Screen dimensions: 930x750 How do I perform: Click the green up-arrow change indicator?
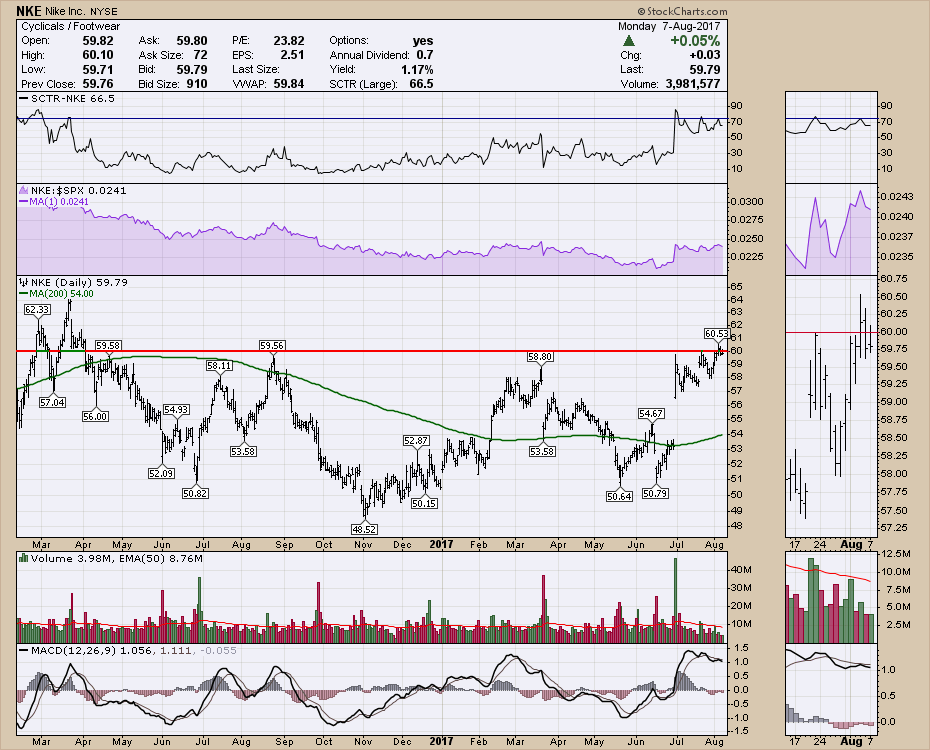click(x=629, y=41)
